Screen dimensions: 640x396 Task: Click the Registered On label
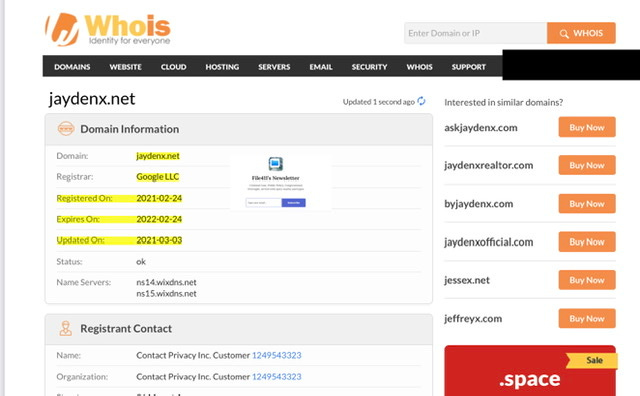(84, 198)
